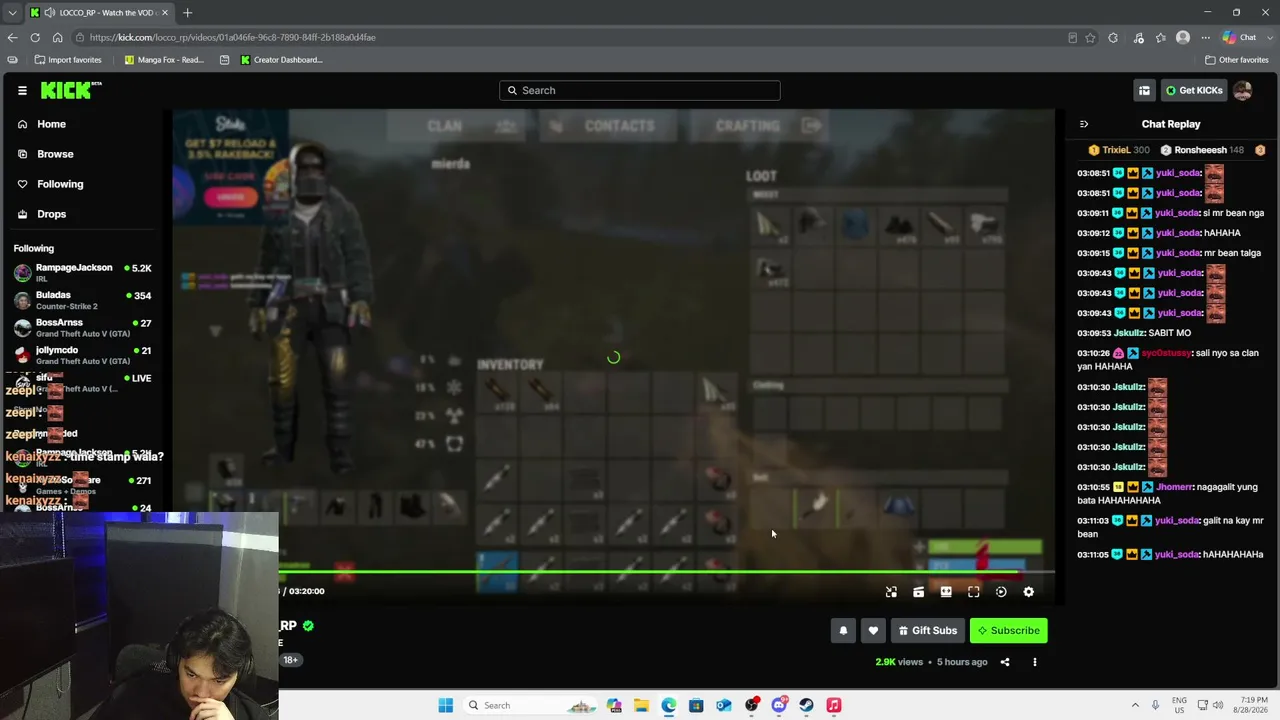Add this page to favorites star
This screenshot has height=720, width=1280.
[1090, 37]
